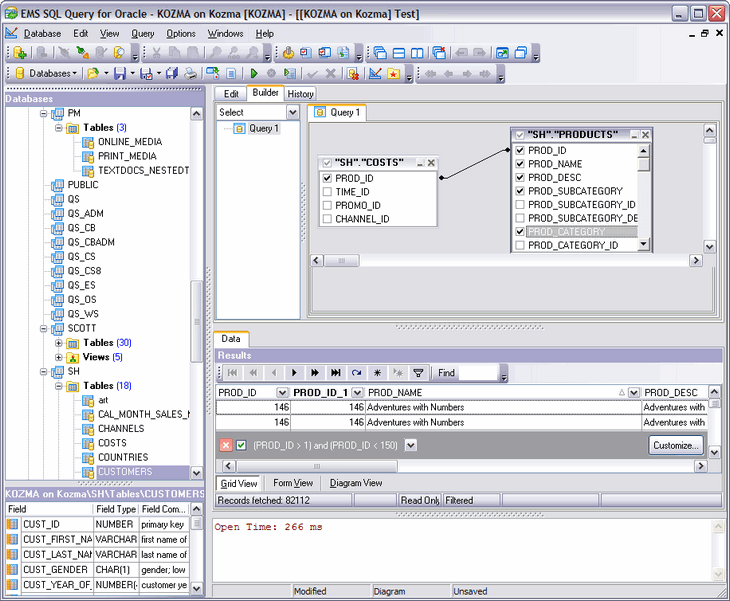Click the next page double-arrow button
730x601 pixels.
[x=315, y=372]
